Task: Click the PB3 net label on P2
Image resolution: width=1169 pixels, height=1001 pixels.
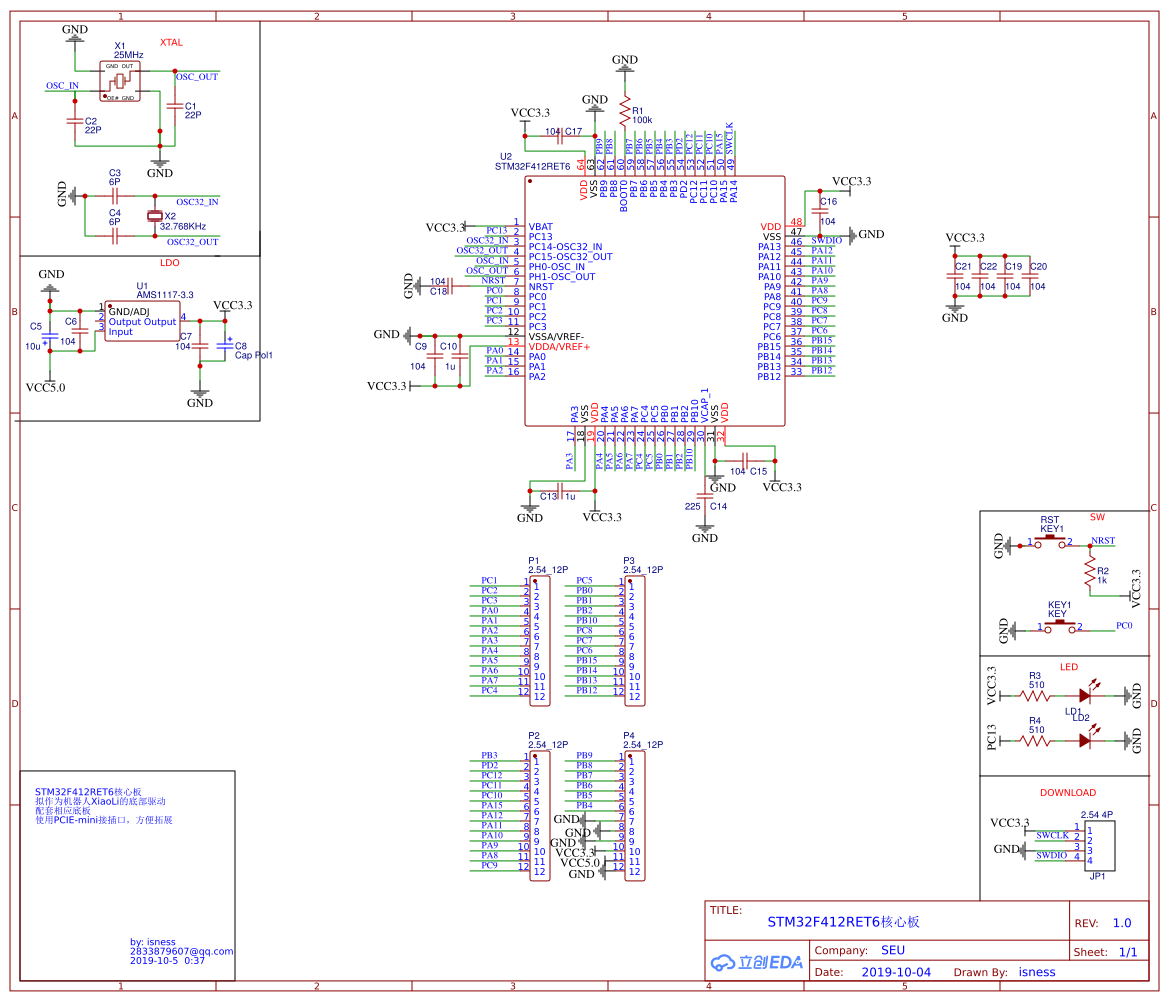Action: 489,755
